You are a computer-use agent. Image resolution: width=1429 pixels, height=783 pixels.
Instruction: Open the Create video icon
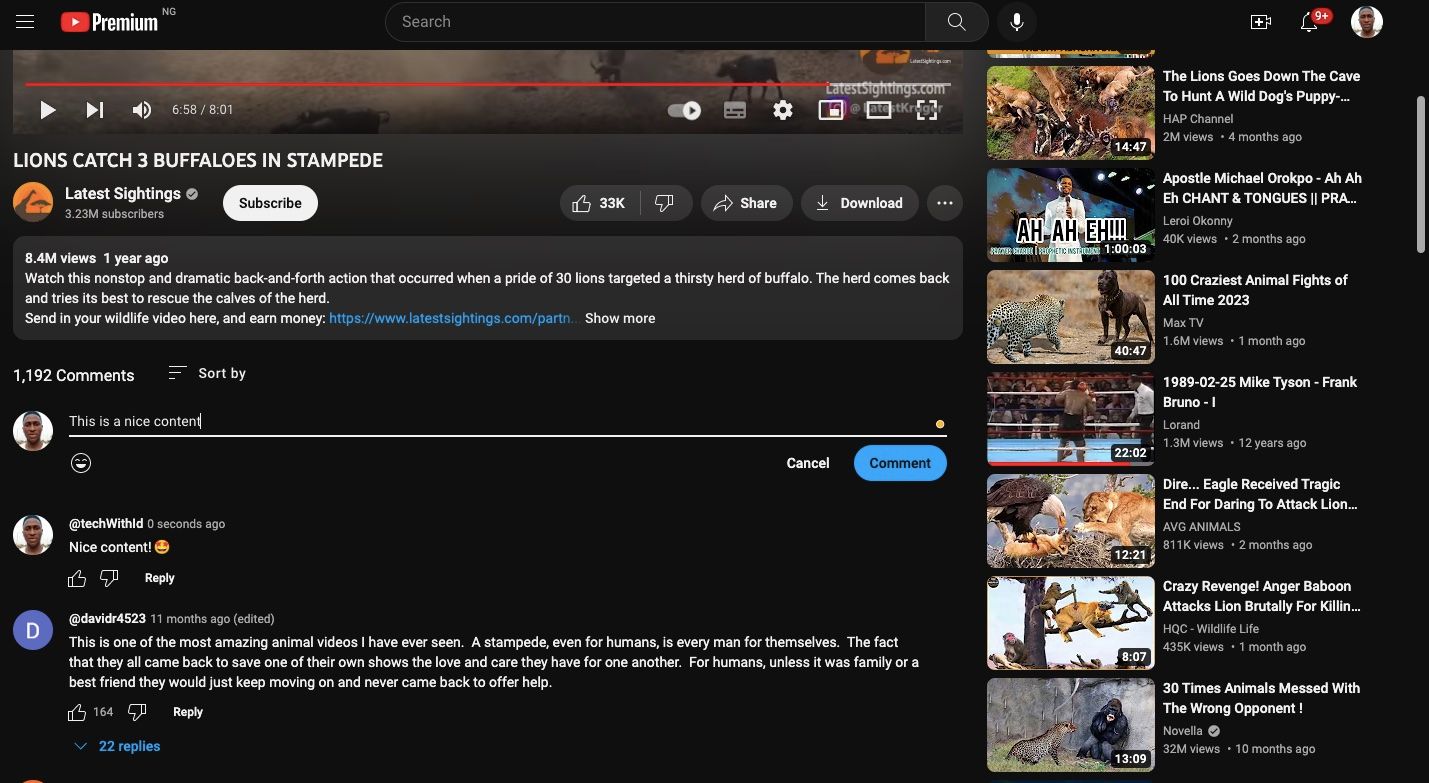coord(1260,22)
